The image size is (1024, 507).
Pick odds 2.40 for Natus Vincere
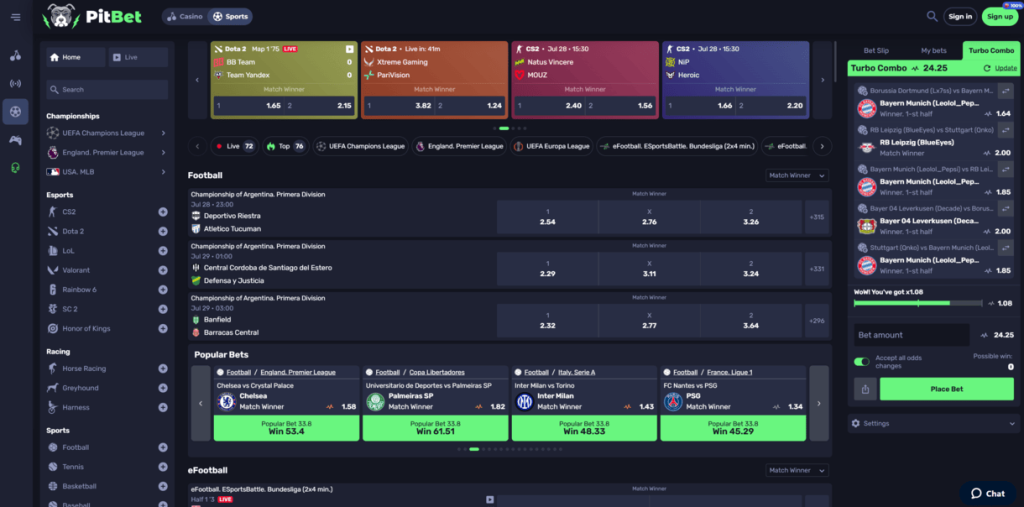(x=549, y=105)
